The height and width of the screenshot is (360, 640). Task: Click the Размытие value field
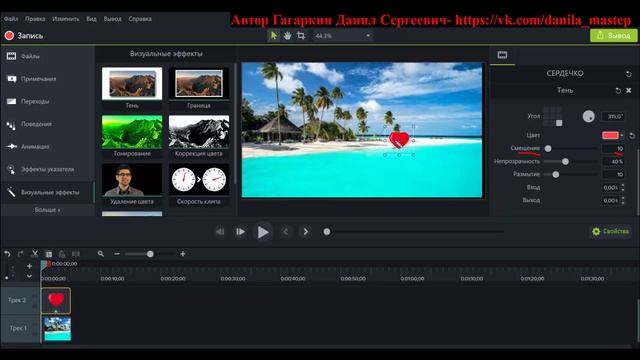[x=613, y=174]
